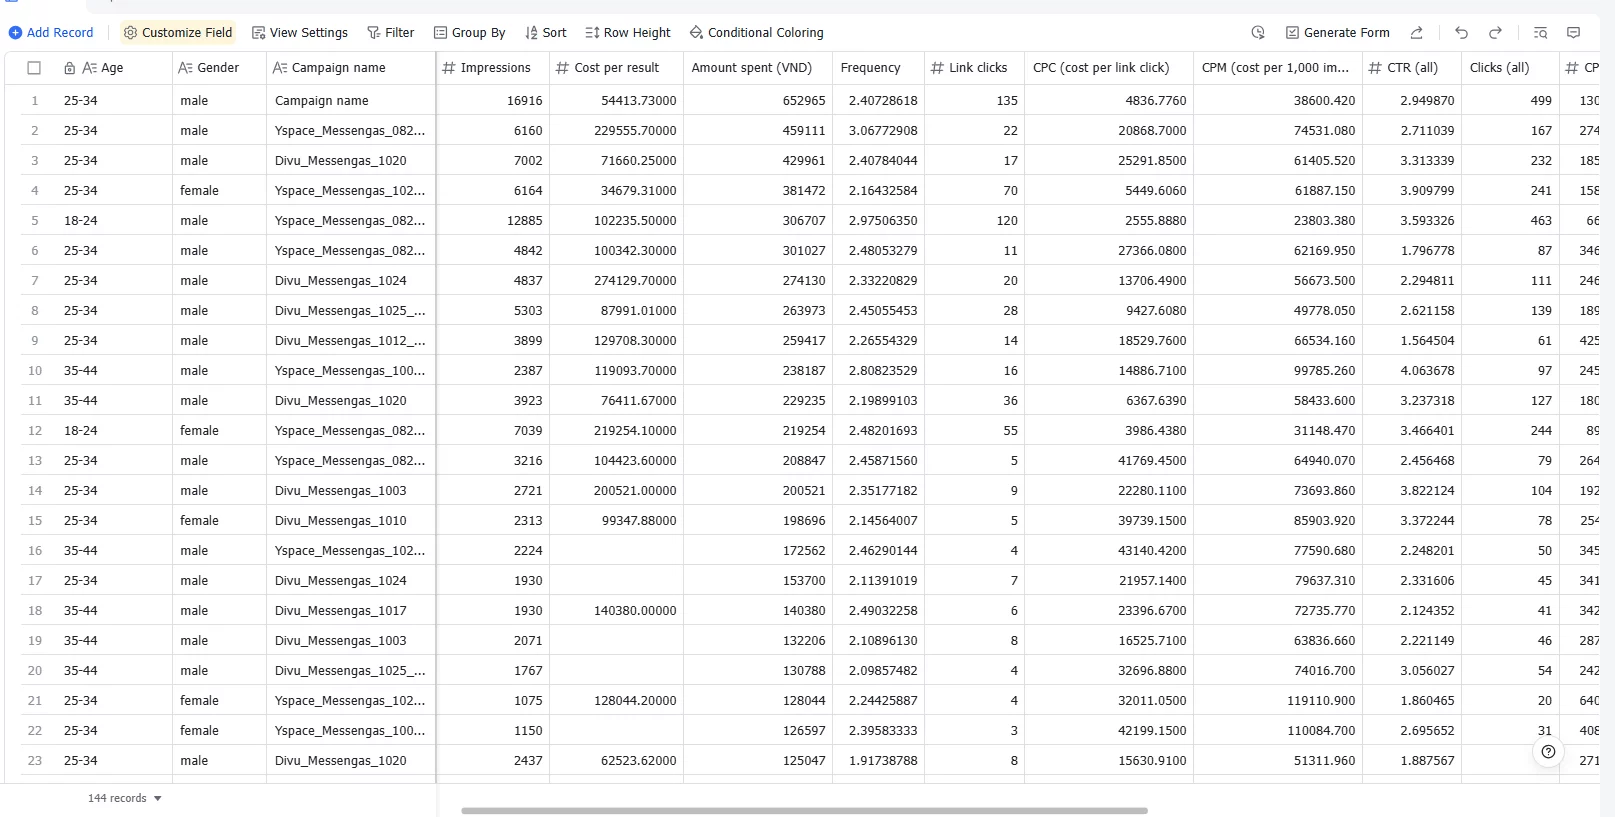
Task: Click Impressions cell 12885
Action: point(493,220)
